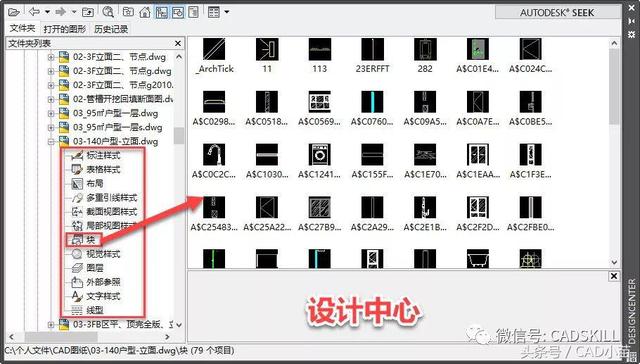Expand 03_95㎡户型一层.dwg tree node
This screenshot has height=364, width=640.
51,113
